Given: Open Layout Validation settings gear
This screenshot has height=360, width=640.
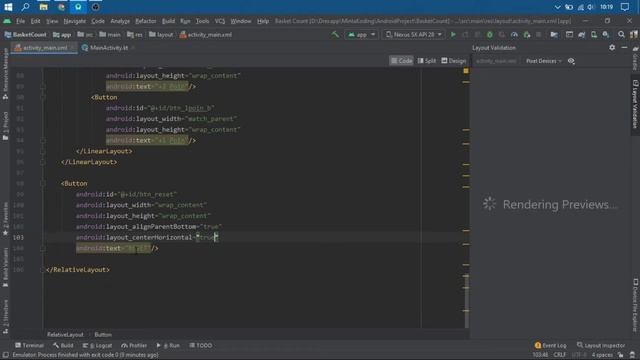Looking at the screenshot, I should click(612, 48).
